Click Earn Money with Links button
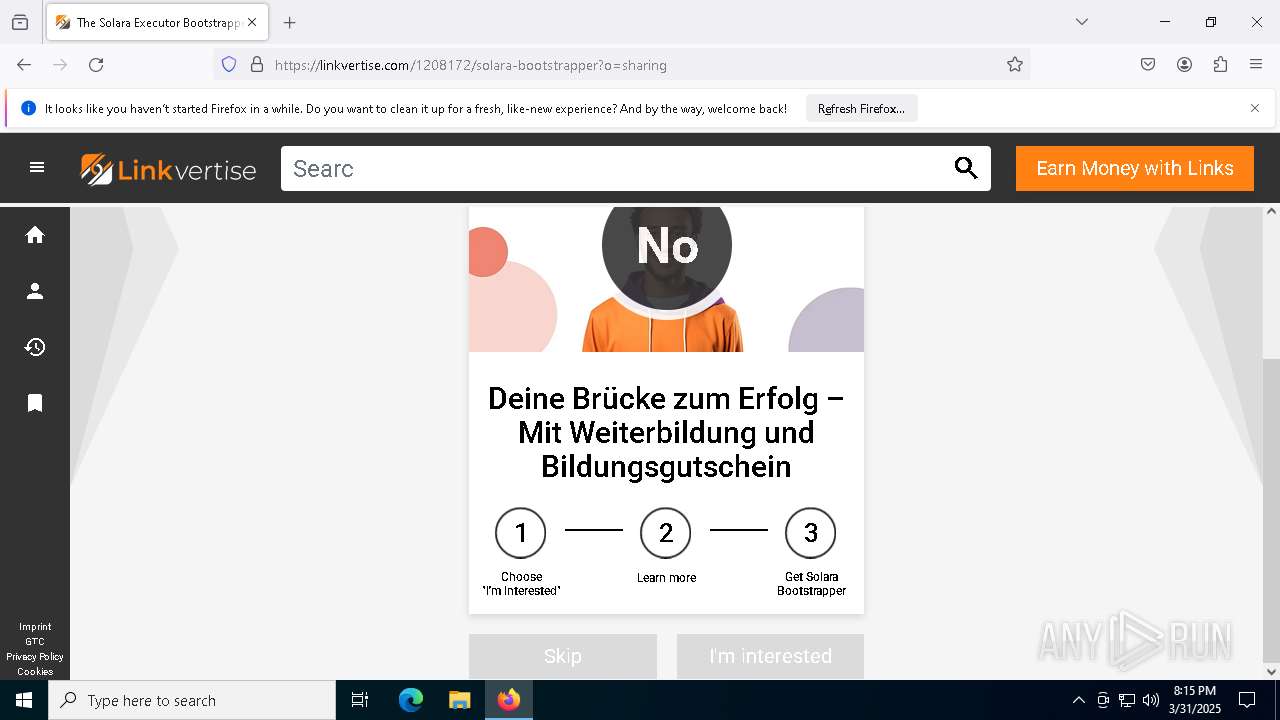Image resolution: width=1280 pixels, height=720 pixels. 1135,168
